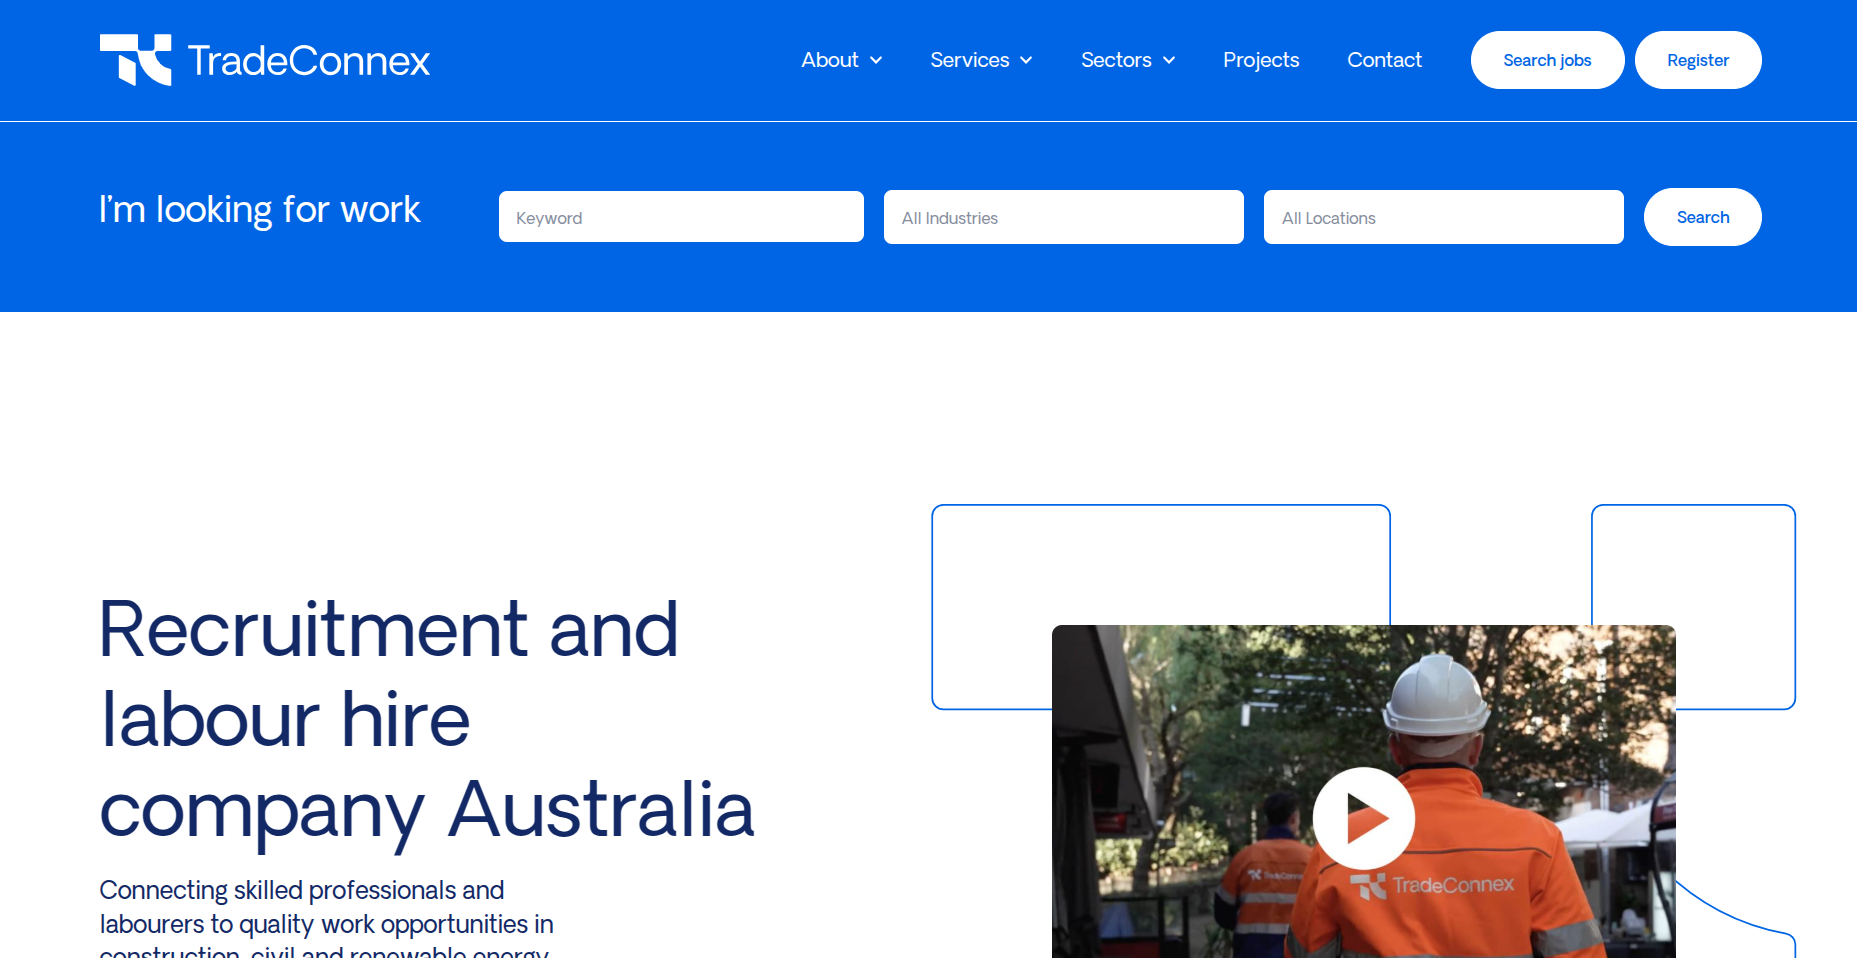Click the TradeConnex logo mark icon

coord(136,60)
